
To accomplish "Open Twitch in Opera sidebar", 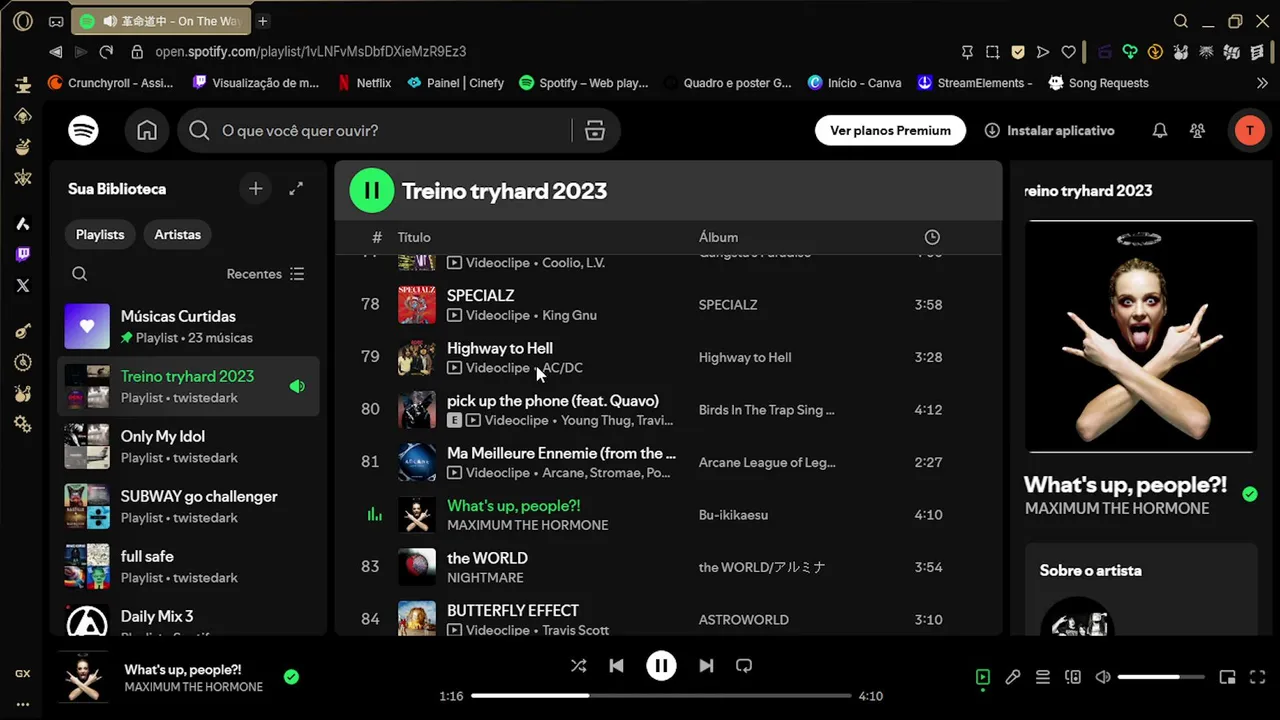I will click(23, 254).
